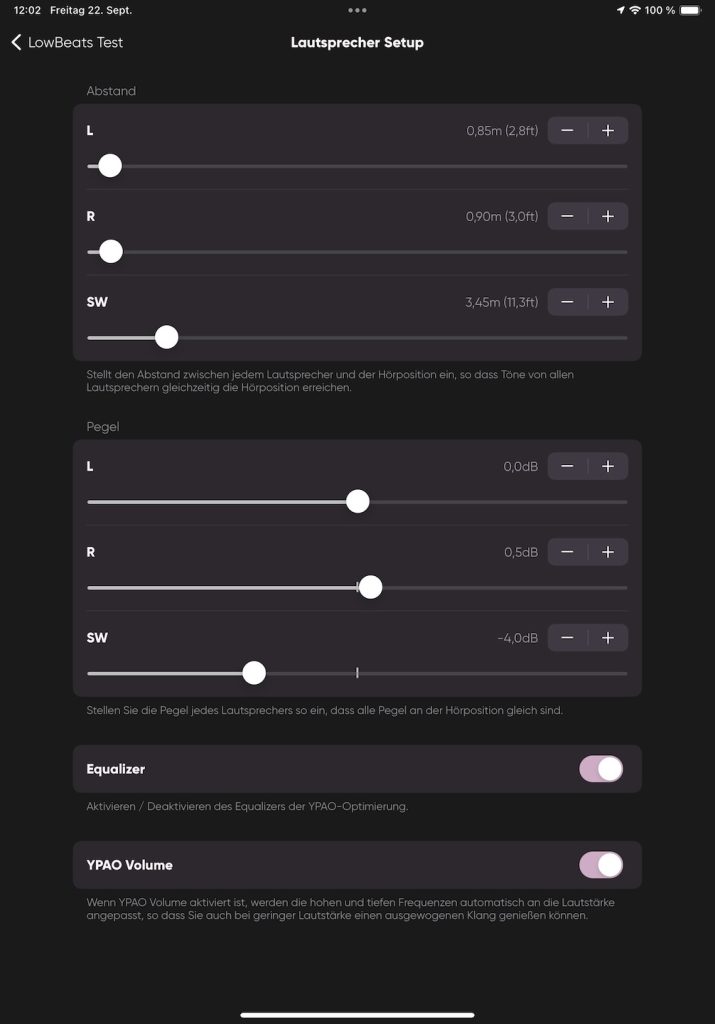Click the subwoofer distance slider handle
The width and height of the screenshot is (715, 1024).
[x=167, y=337]
